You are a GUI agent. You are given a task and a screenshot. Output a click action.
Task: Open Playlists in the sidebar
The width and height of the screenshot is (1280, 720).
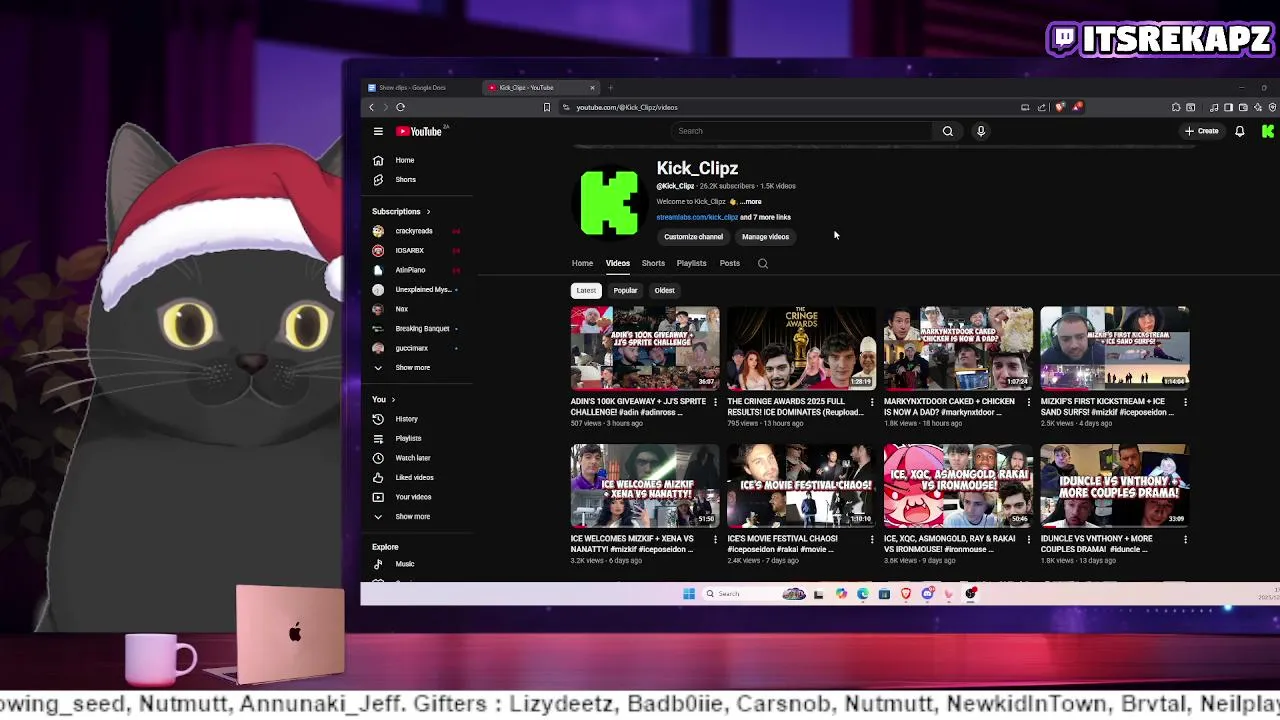tap(408, 438)
